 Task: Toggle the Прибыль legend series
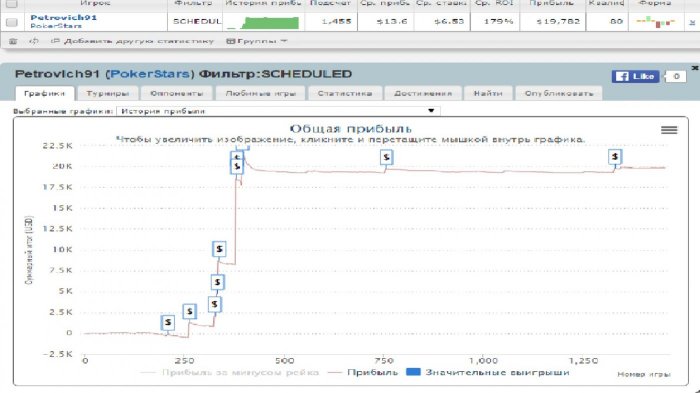363,372
